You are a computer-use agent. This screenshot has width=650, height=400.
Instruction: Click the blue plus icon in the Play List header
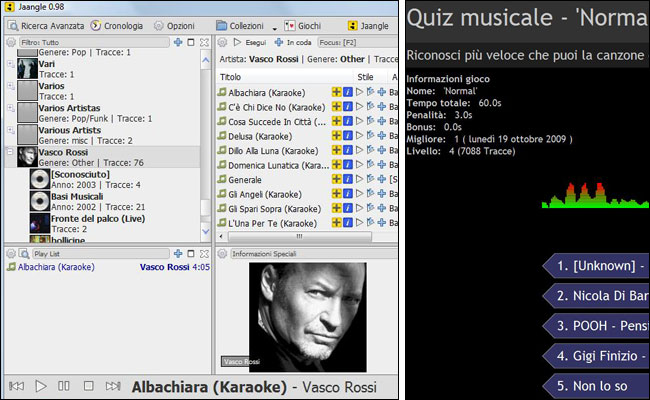pos(178,254)
